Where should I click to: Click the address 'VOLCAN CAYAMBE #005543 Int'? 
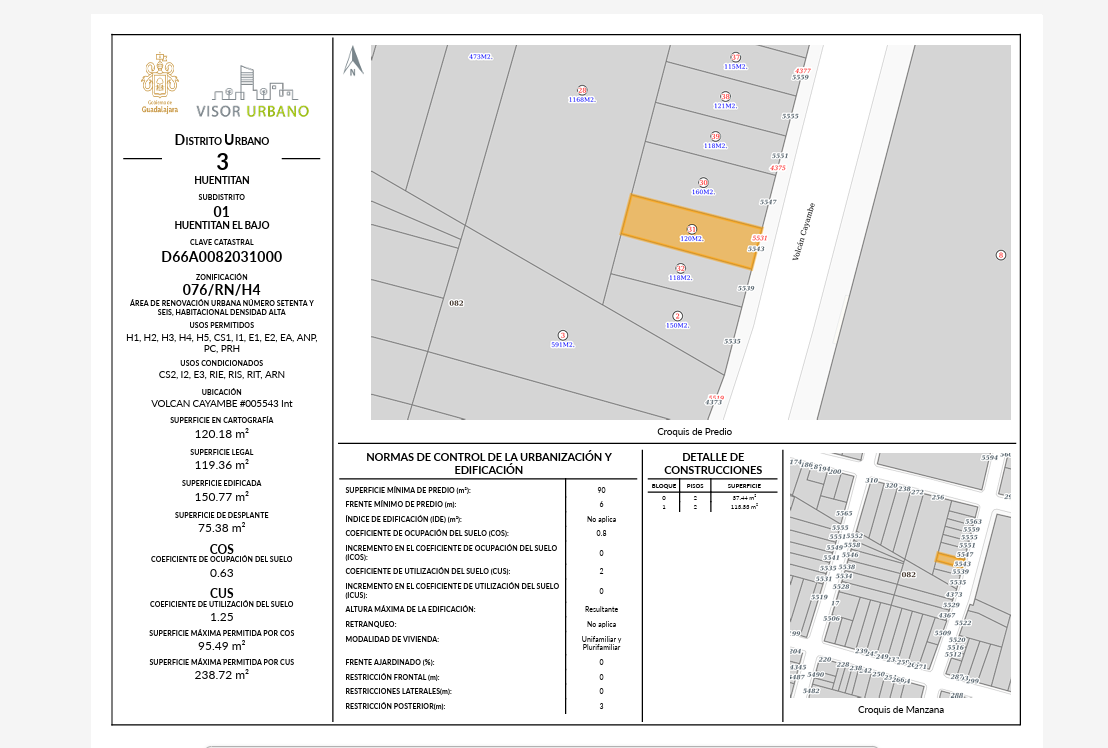pyautogui.click(x=222, y=404)
